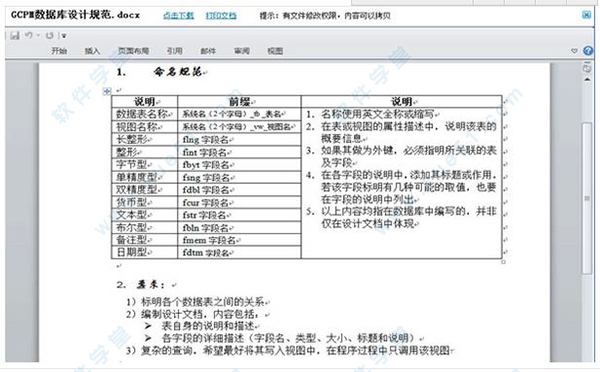
Task: Click the fdtm 字段名 cell
Action: pyautogui.click(x=240, y=253)
